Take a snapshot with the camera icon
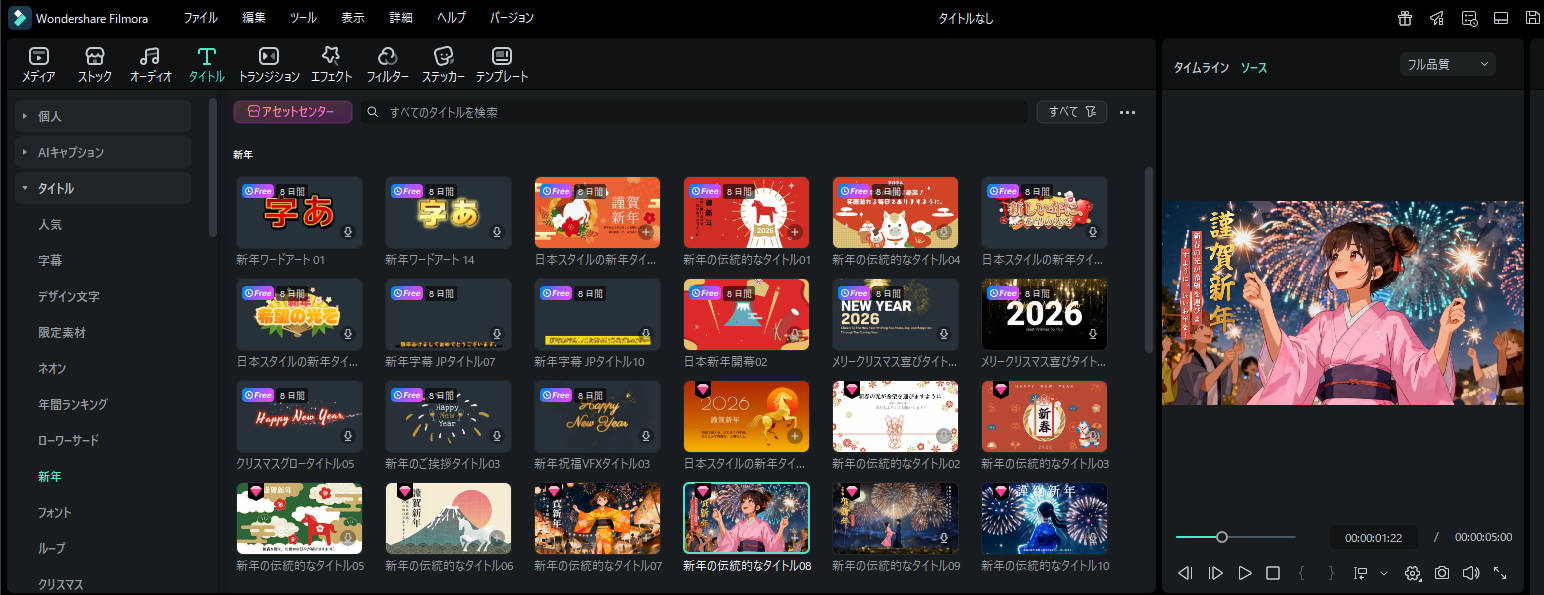Viewport: 1544px width, 595px height. tap(1441, 573)
